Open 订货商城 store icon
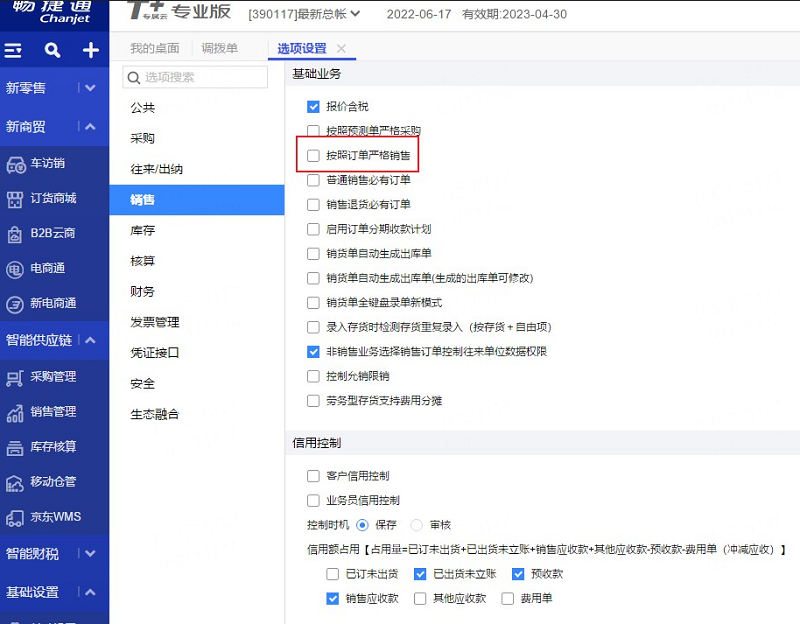Screen dimensions: 800x624 tap(15, 199)
